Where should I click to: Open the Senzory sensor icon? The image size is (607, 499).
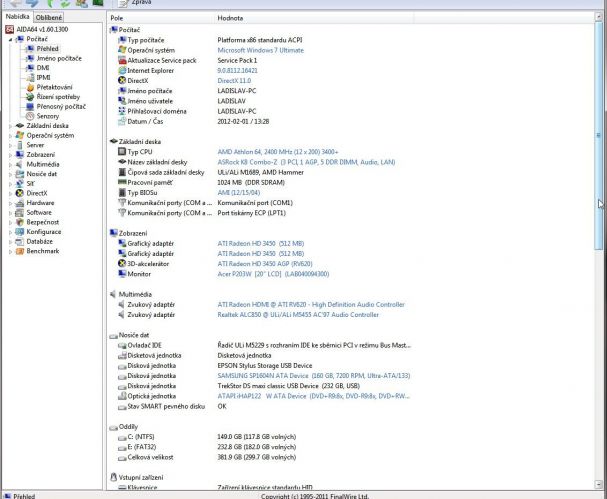click(30, 116)
